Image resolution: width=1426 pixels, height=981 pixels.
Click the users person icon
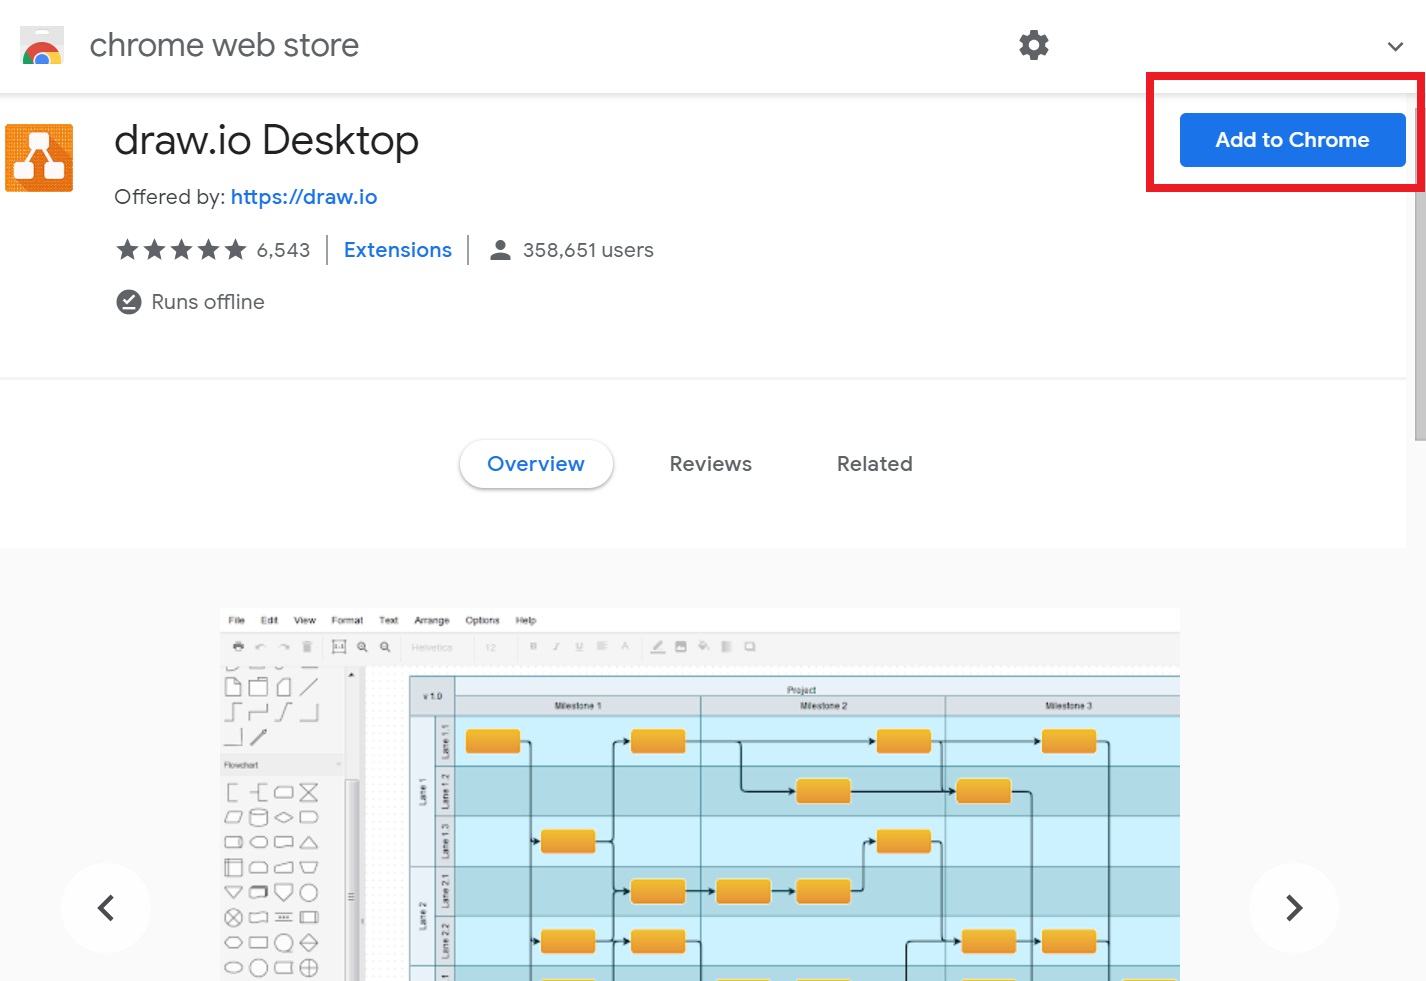pyautogui.click(x=500, y=250)
